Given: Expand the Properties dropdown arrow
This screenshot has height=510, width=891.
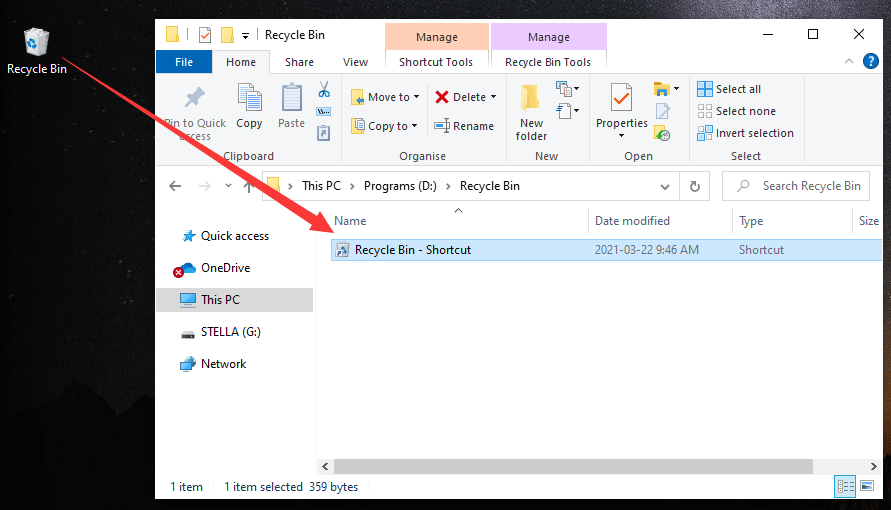Looking at the screenshot, I should [x=621, y=136].
